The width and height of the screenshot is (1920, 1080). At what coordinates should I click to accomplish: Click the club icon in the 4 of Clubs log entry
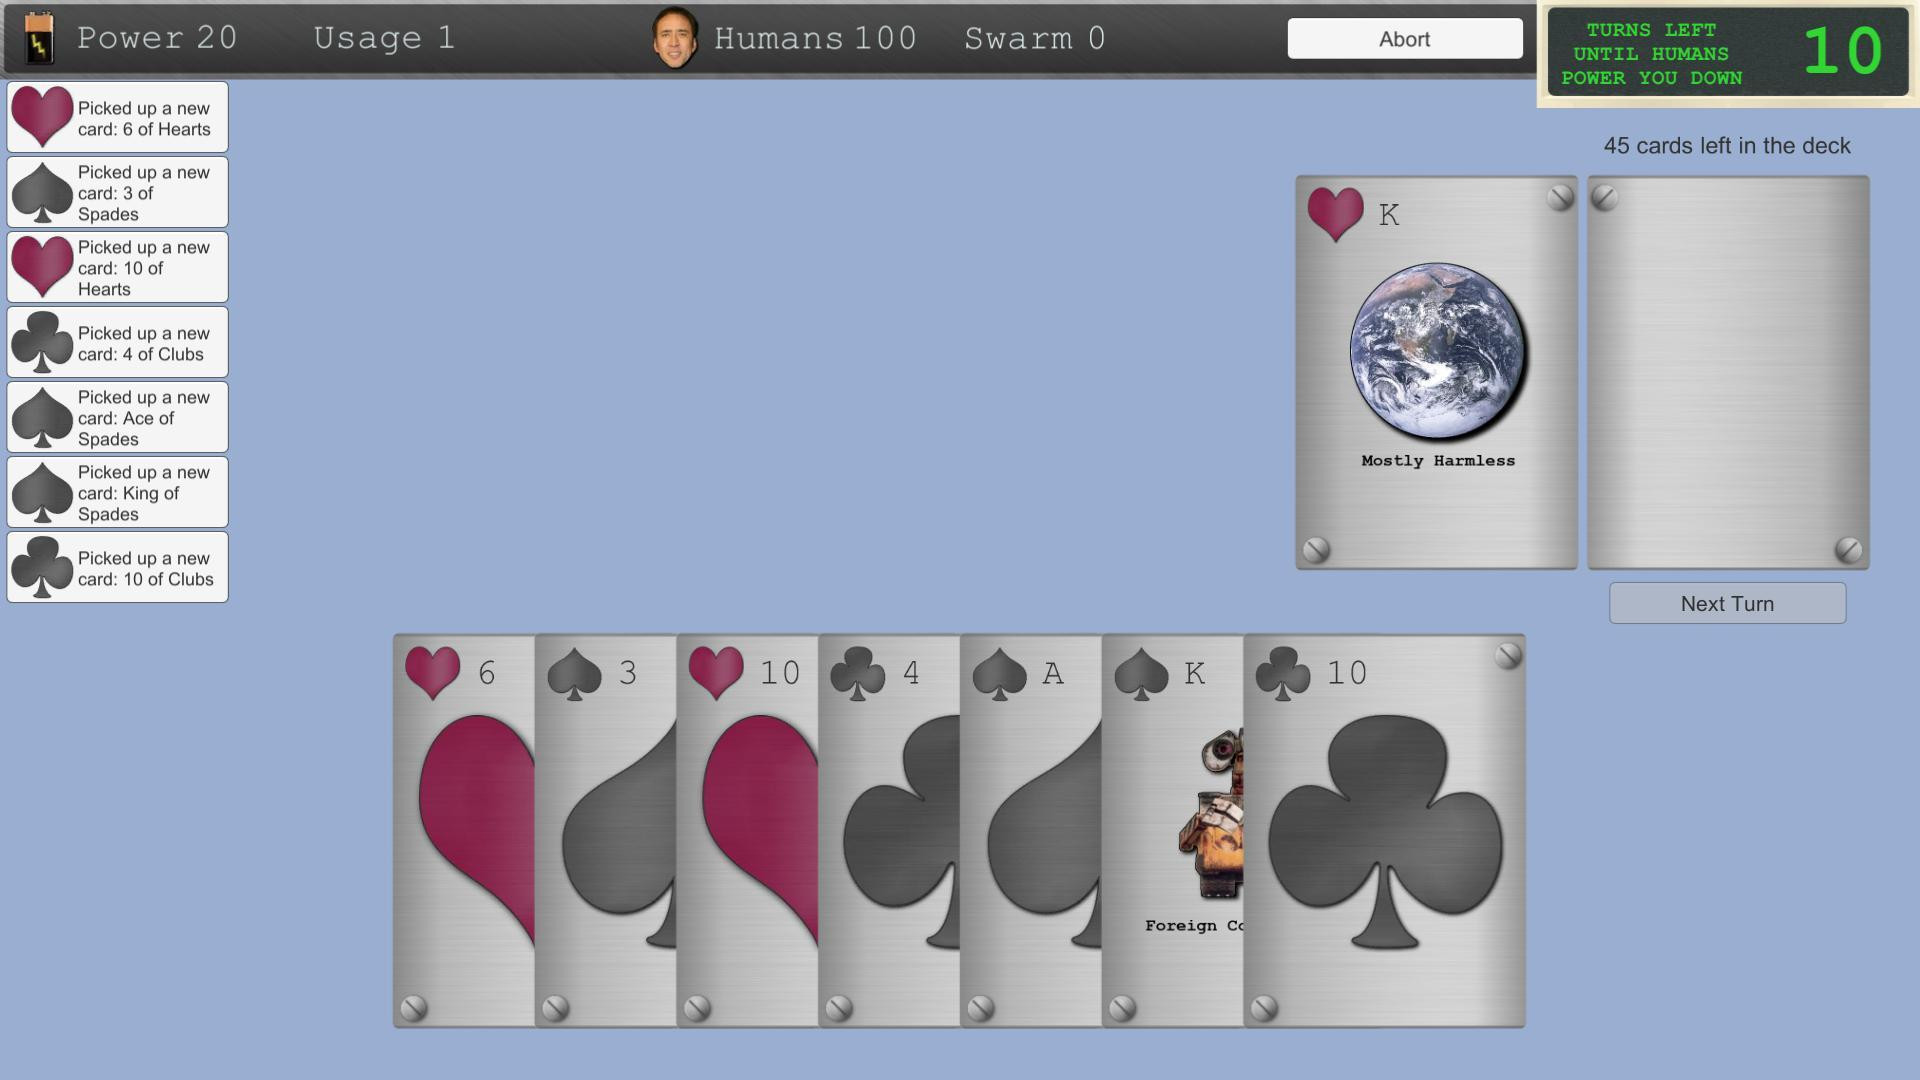click(x=42, y=342)
